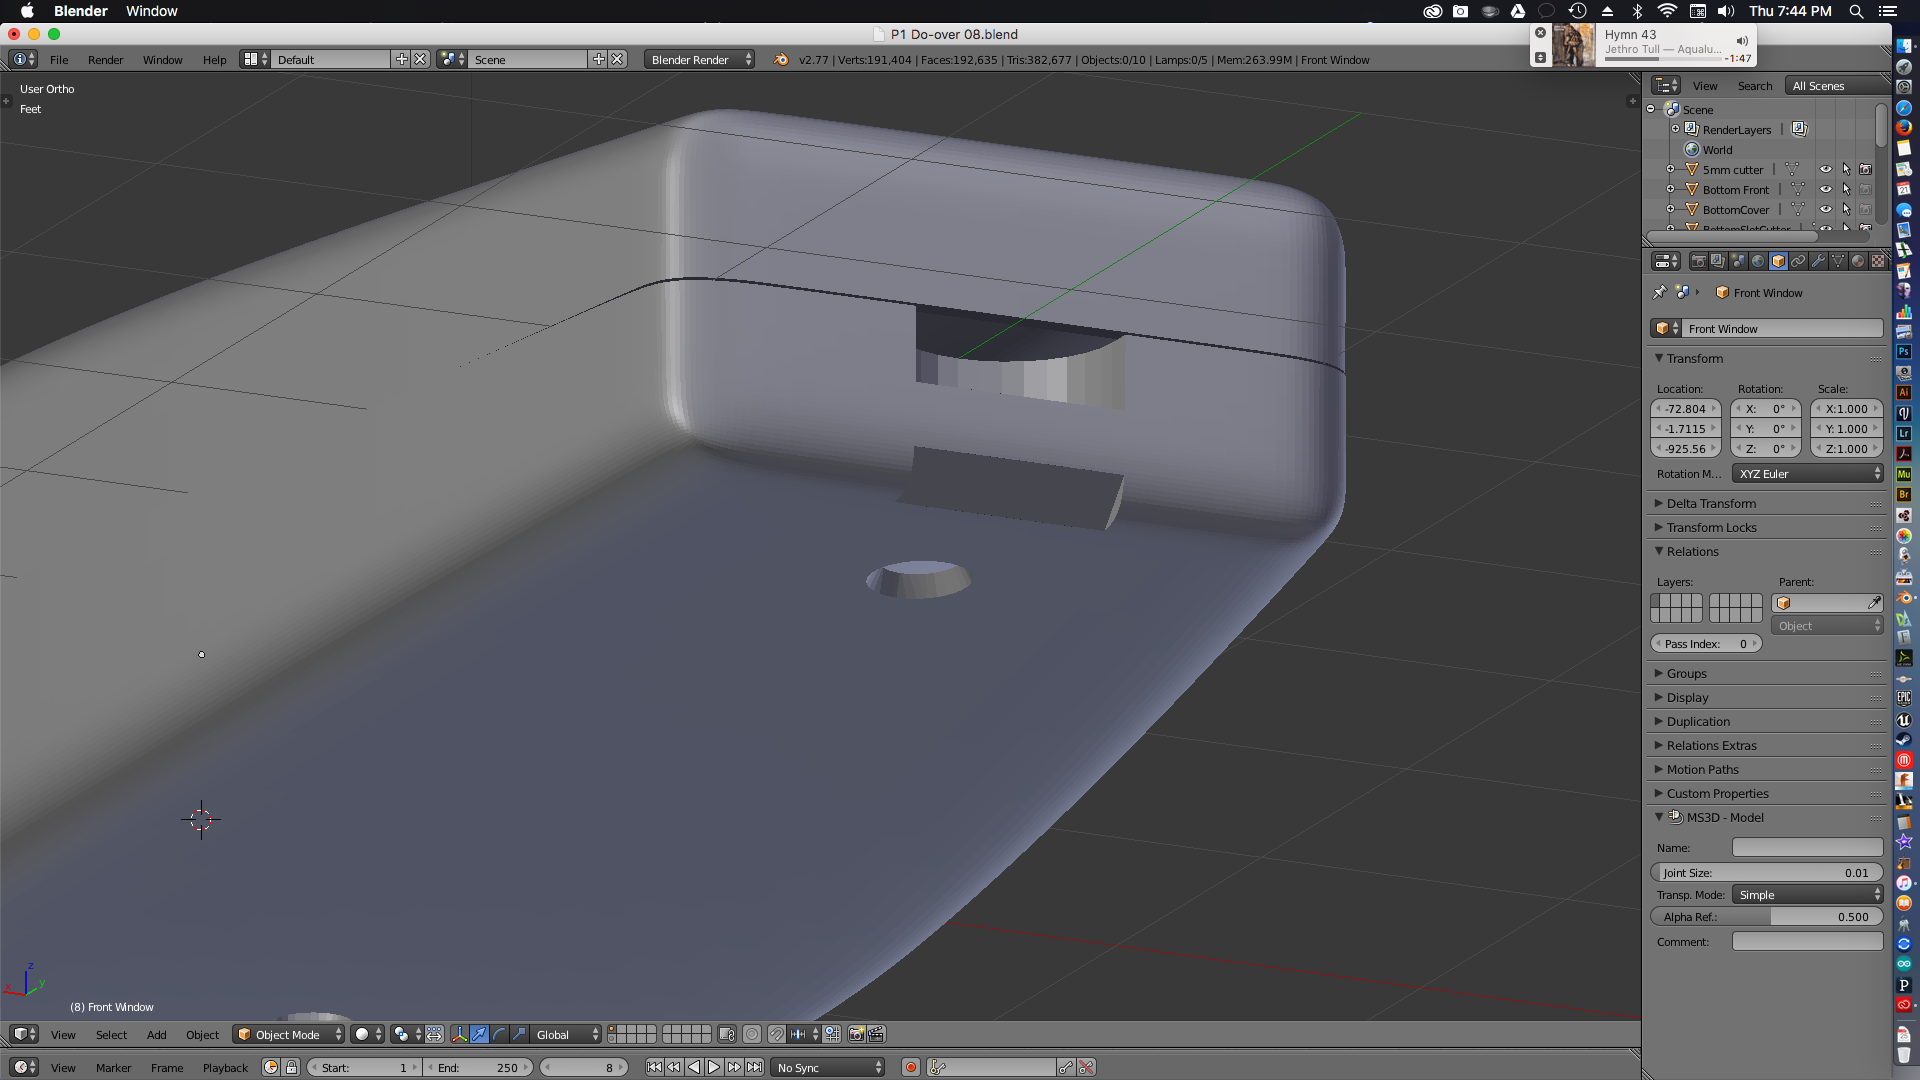Open the XYZ Euler rotation mode dropdown
This screenshot has width=1920, height=1080.
pyautogui.click(x=1808, y=474)
